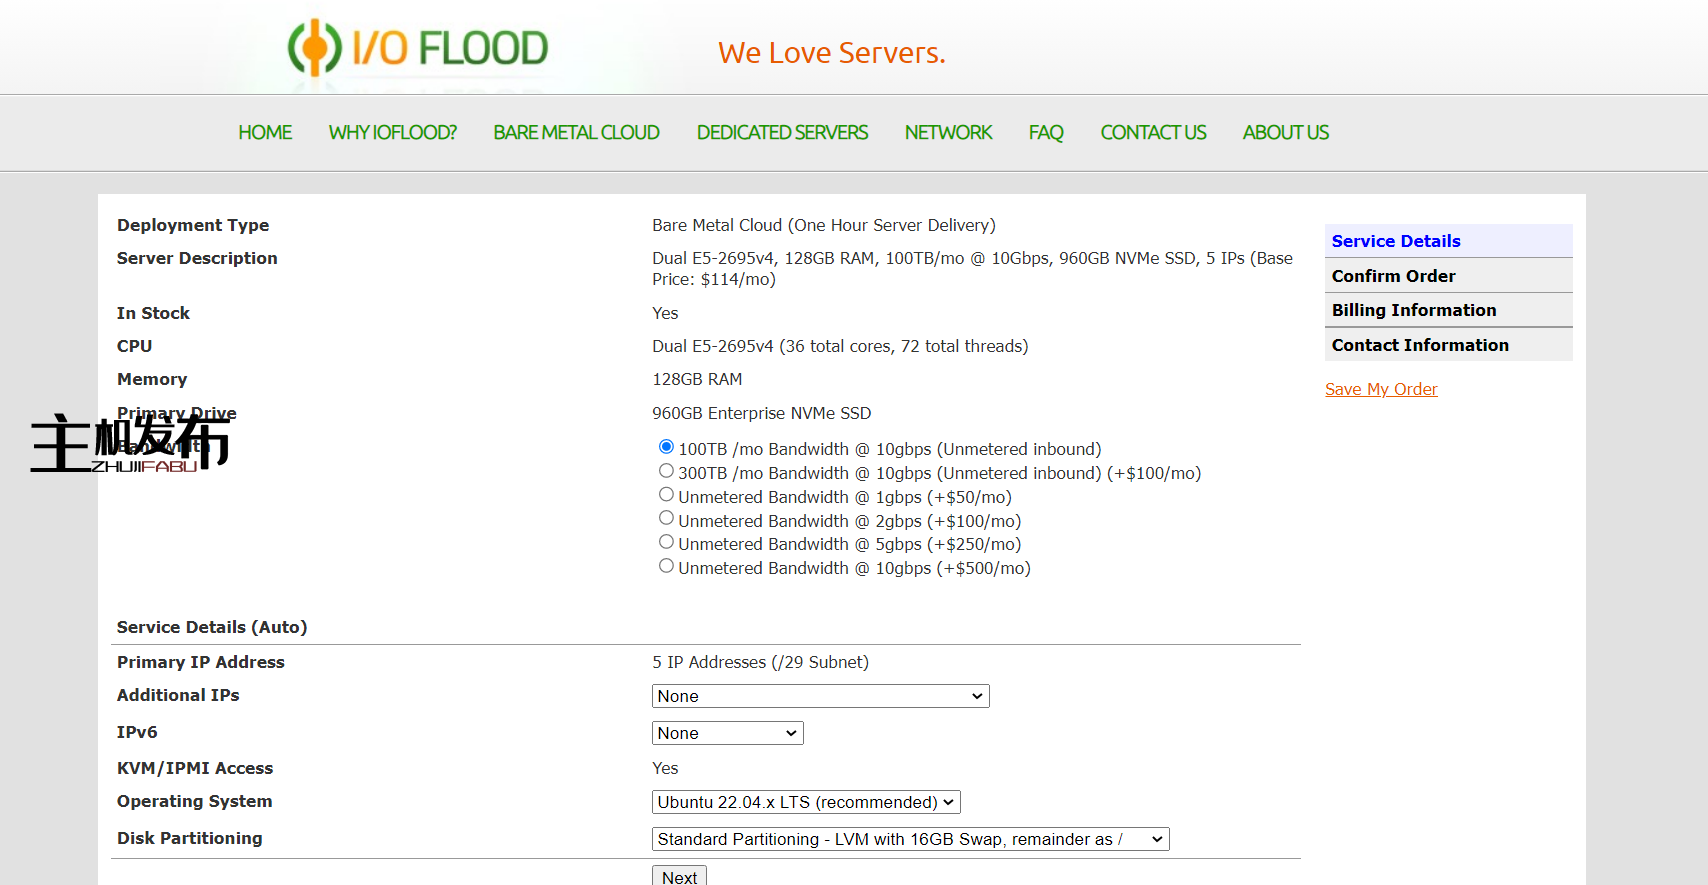Select 100TB /mo Bandwidth radio option

[x=666, y=447]
